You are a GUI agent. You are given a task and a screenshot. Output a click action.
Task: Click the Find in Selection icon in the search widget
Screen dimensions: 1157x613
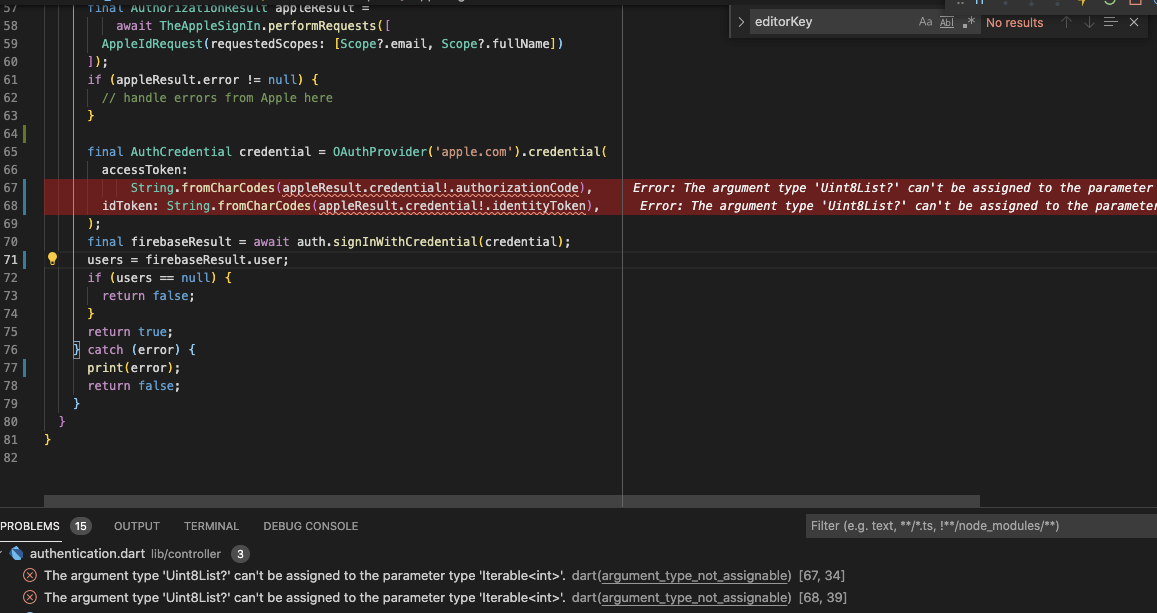pos(1111,21)
